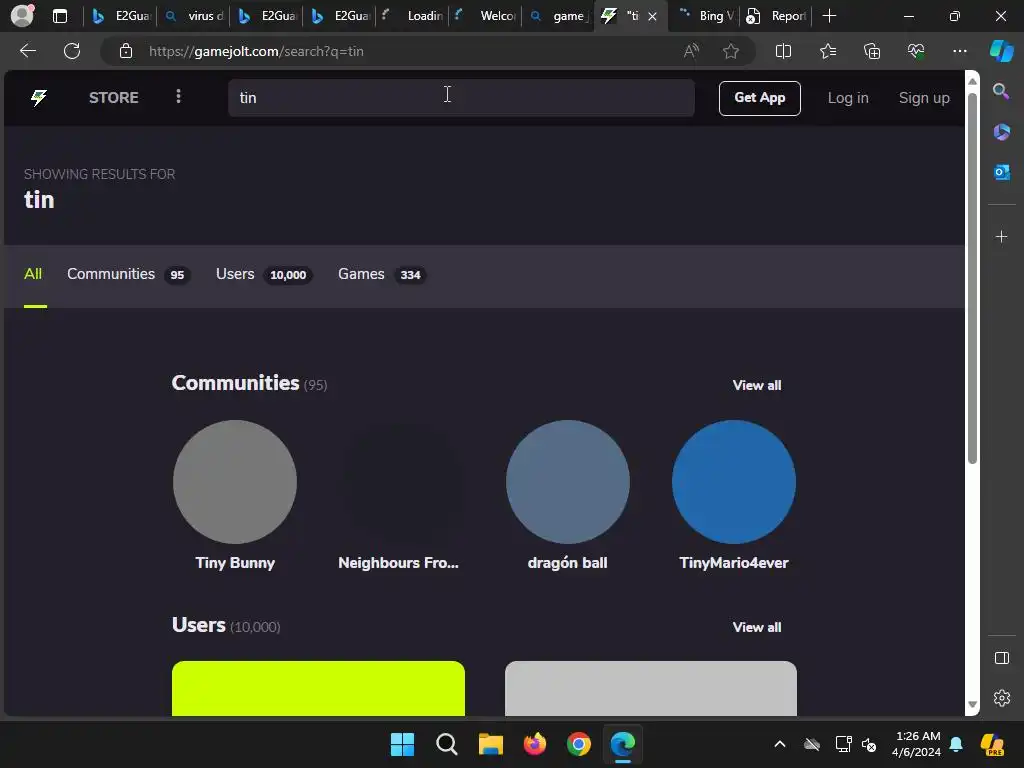Screen dimensions: 1024x768
Task: Open Microsoft 365 sidebar app
Action: pos(1001,132)
